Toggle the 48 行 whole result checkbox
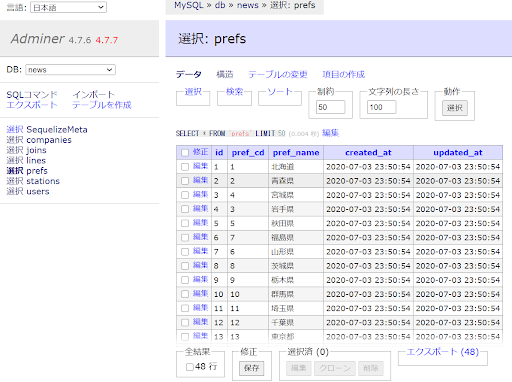 click(190, 367)
